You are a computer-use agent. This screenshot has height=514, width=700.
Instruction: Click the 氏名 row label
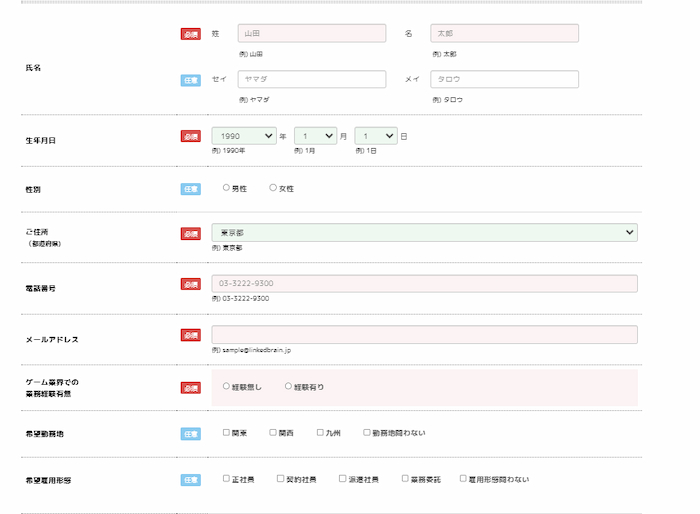33,68
